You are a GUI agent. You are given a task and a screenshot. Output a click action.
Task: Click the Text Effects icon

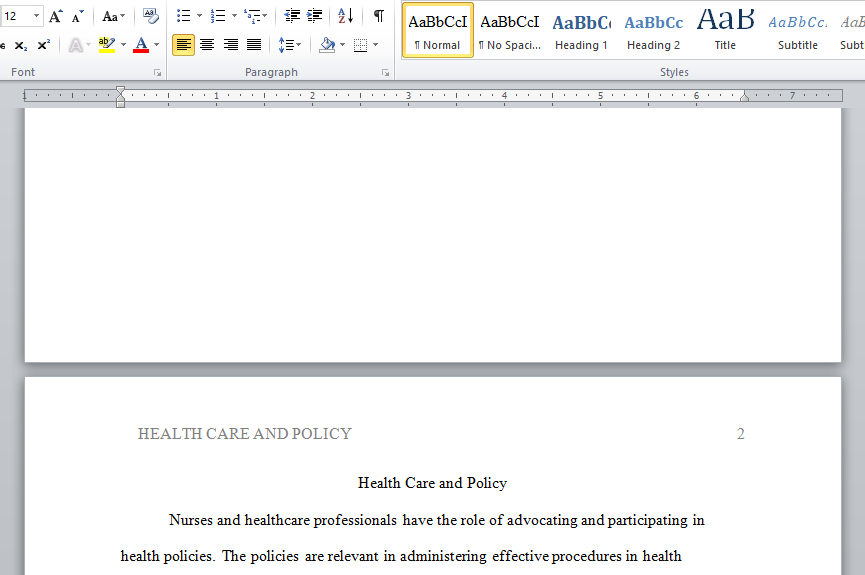(x=76, y=45)
